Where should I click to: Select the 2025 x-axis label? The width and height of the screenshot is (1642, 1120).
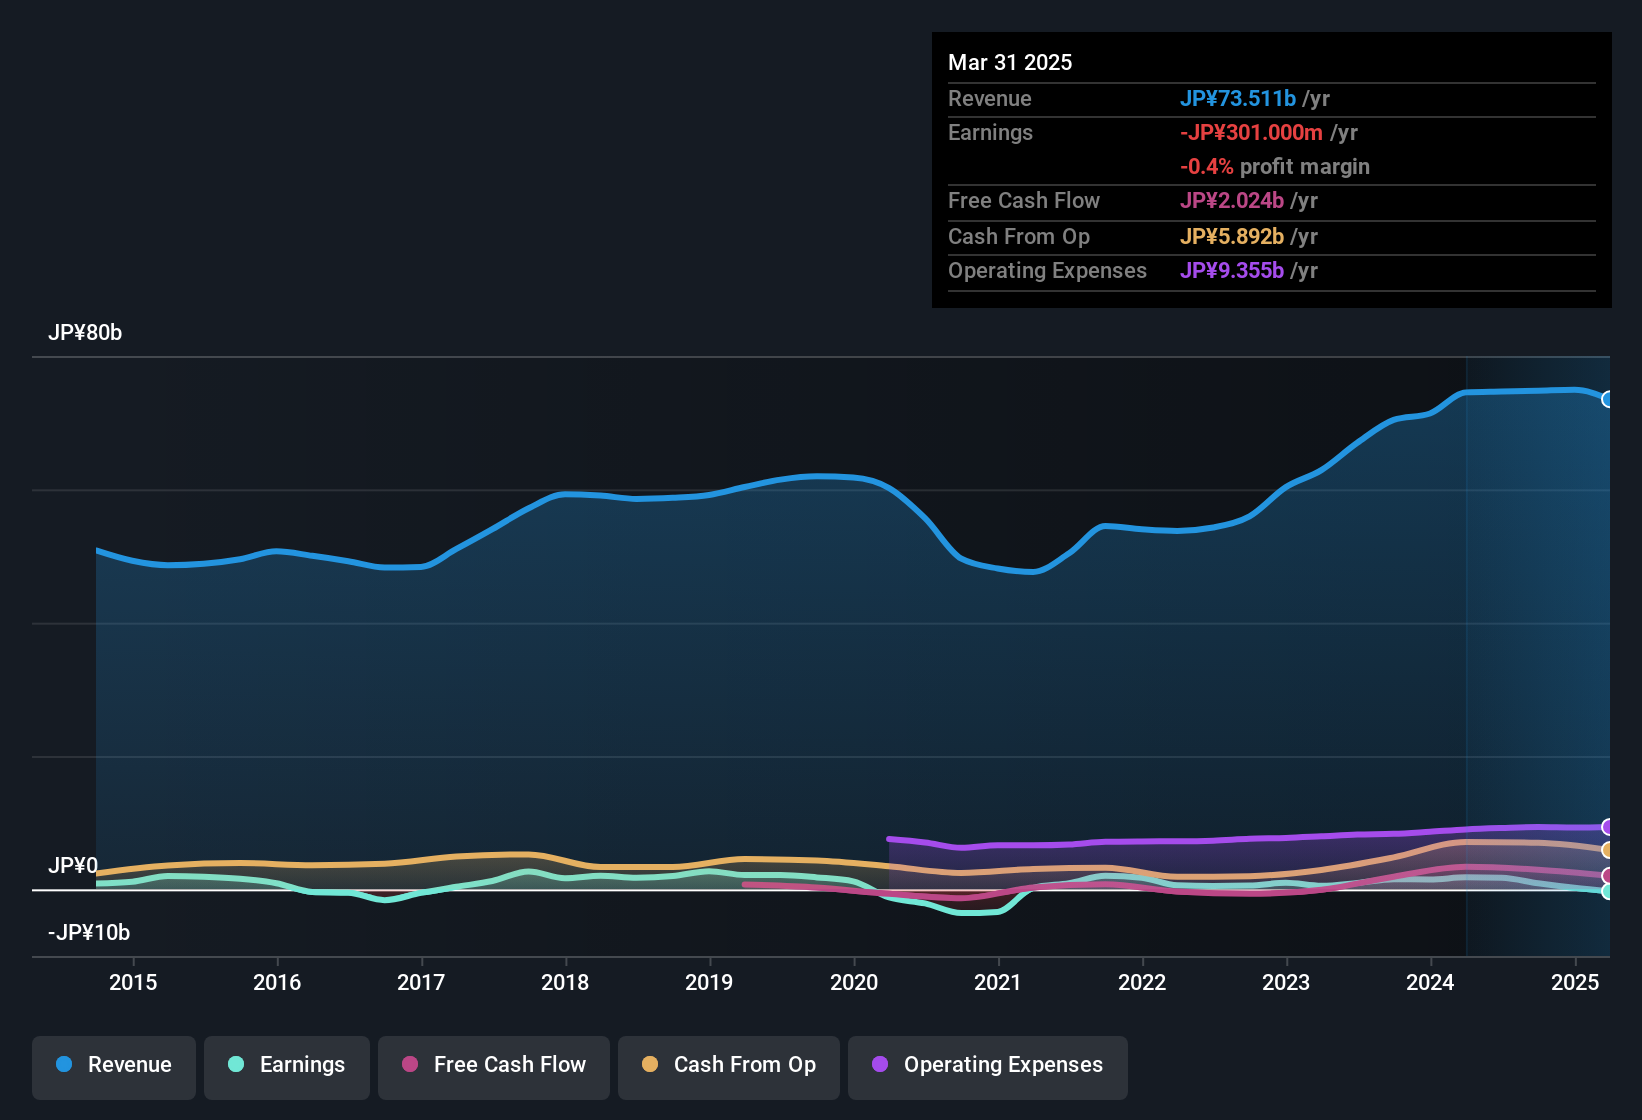click(1575, 982)
